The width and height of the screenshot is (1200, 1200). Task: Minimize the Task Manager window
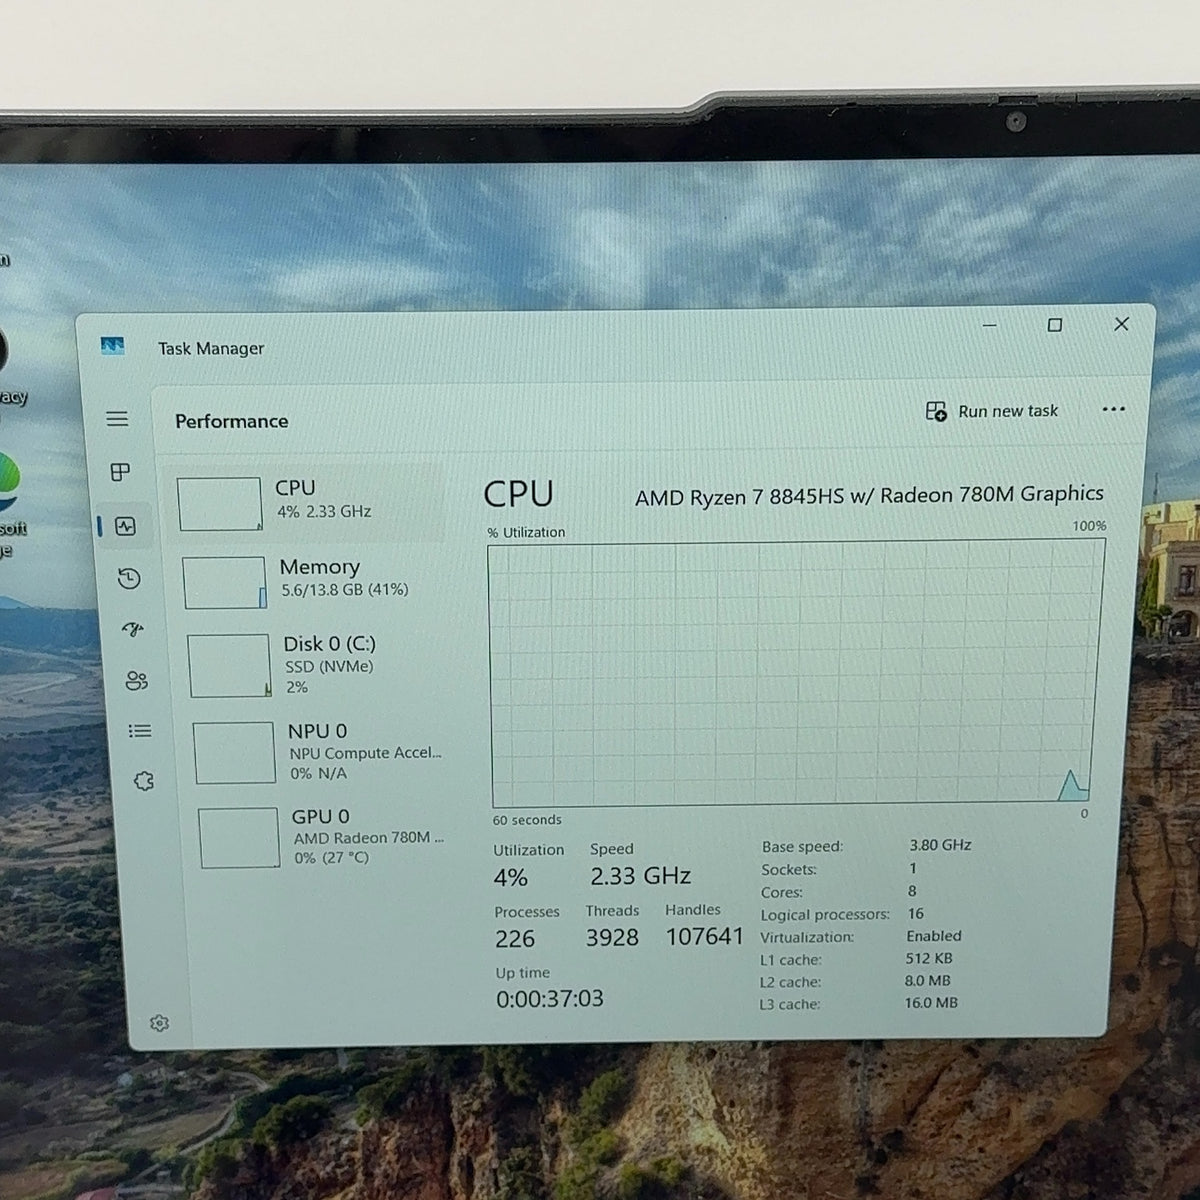990,325
